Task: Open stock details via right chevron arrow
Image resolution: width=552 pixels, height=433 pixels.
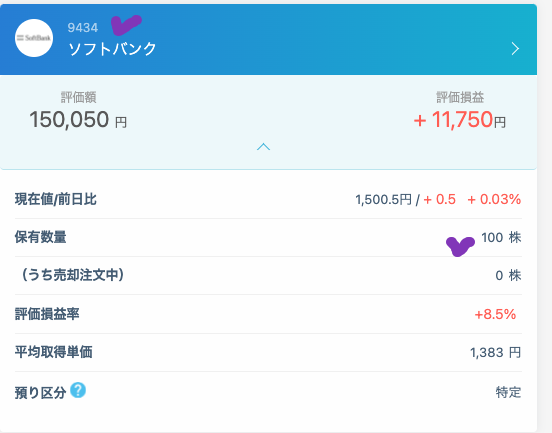Action: click(x=515, y=49)
